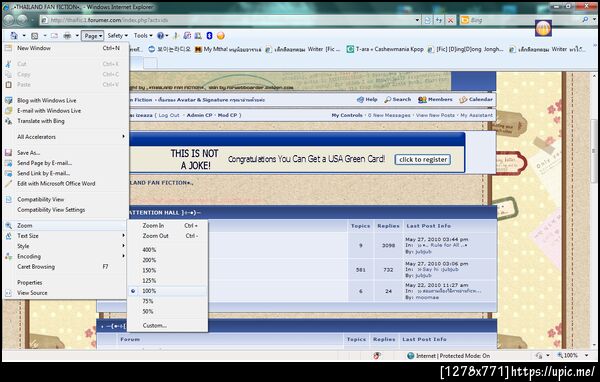The height and width of the screenshot is (382, 600).
Task: Open the Admin CP link
Action: (x=199, y=115)
